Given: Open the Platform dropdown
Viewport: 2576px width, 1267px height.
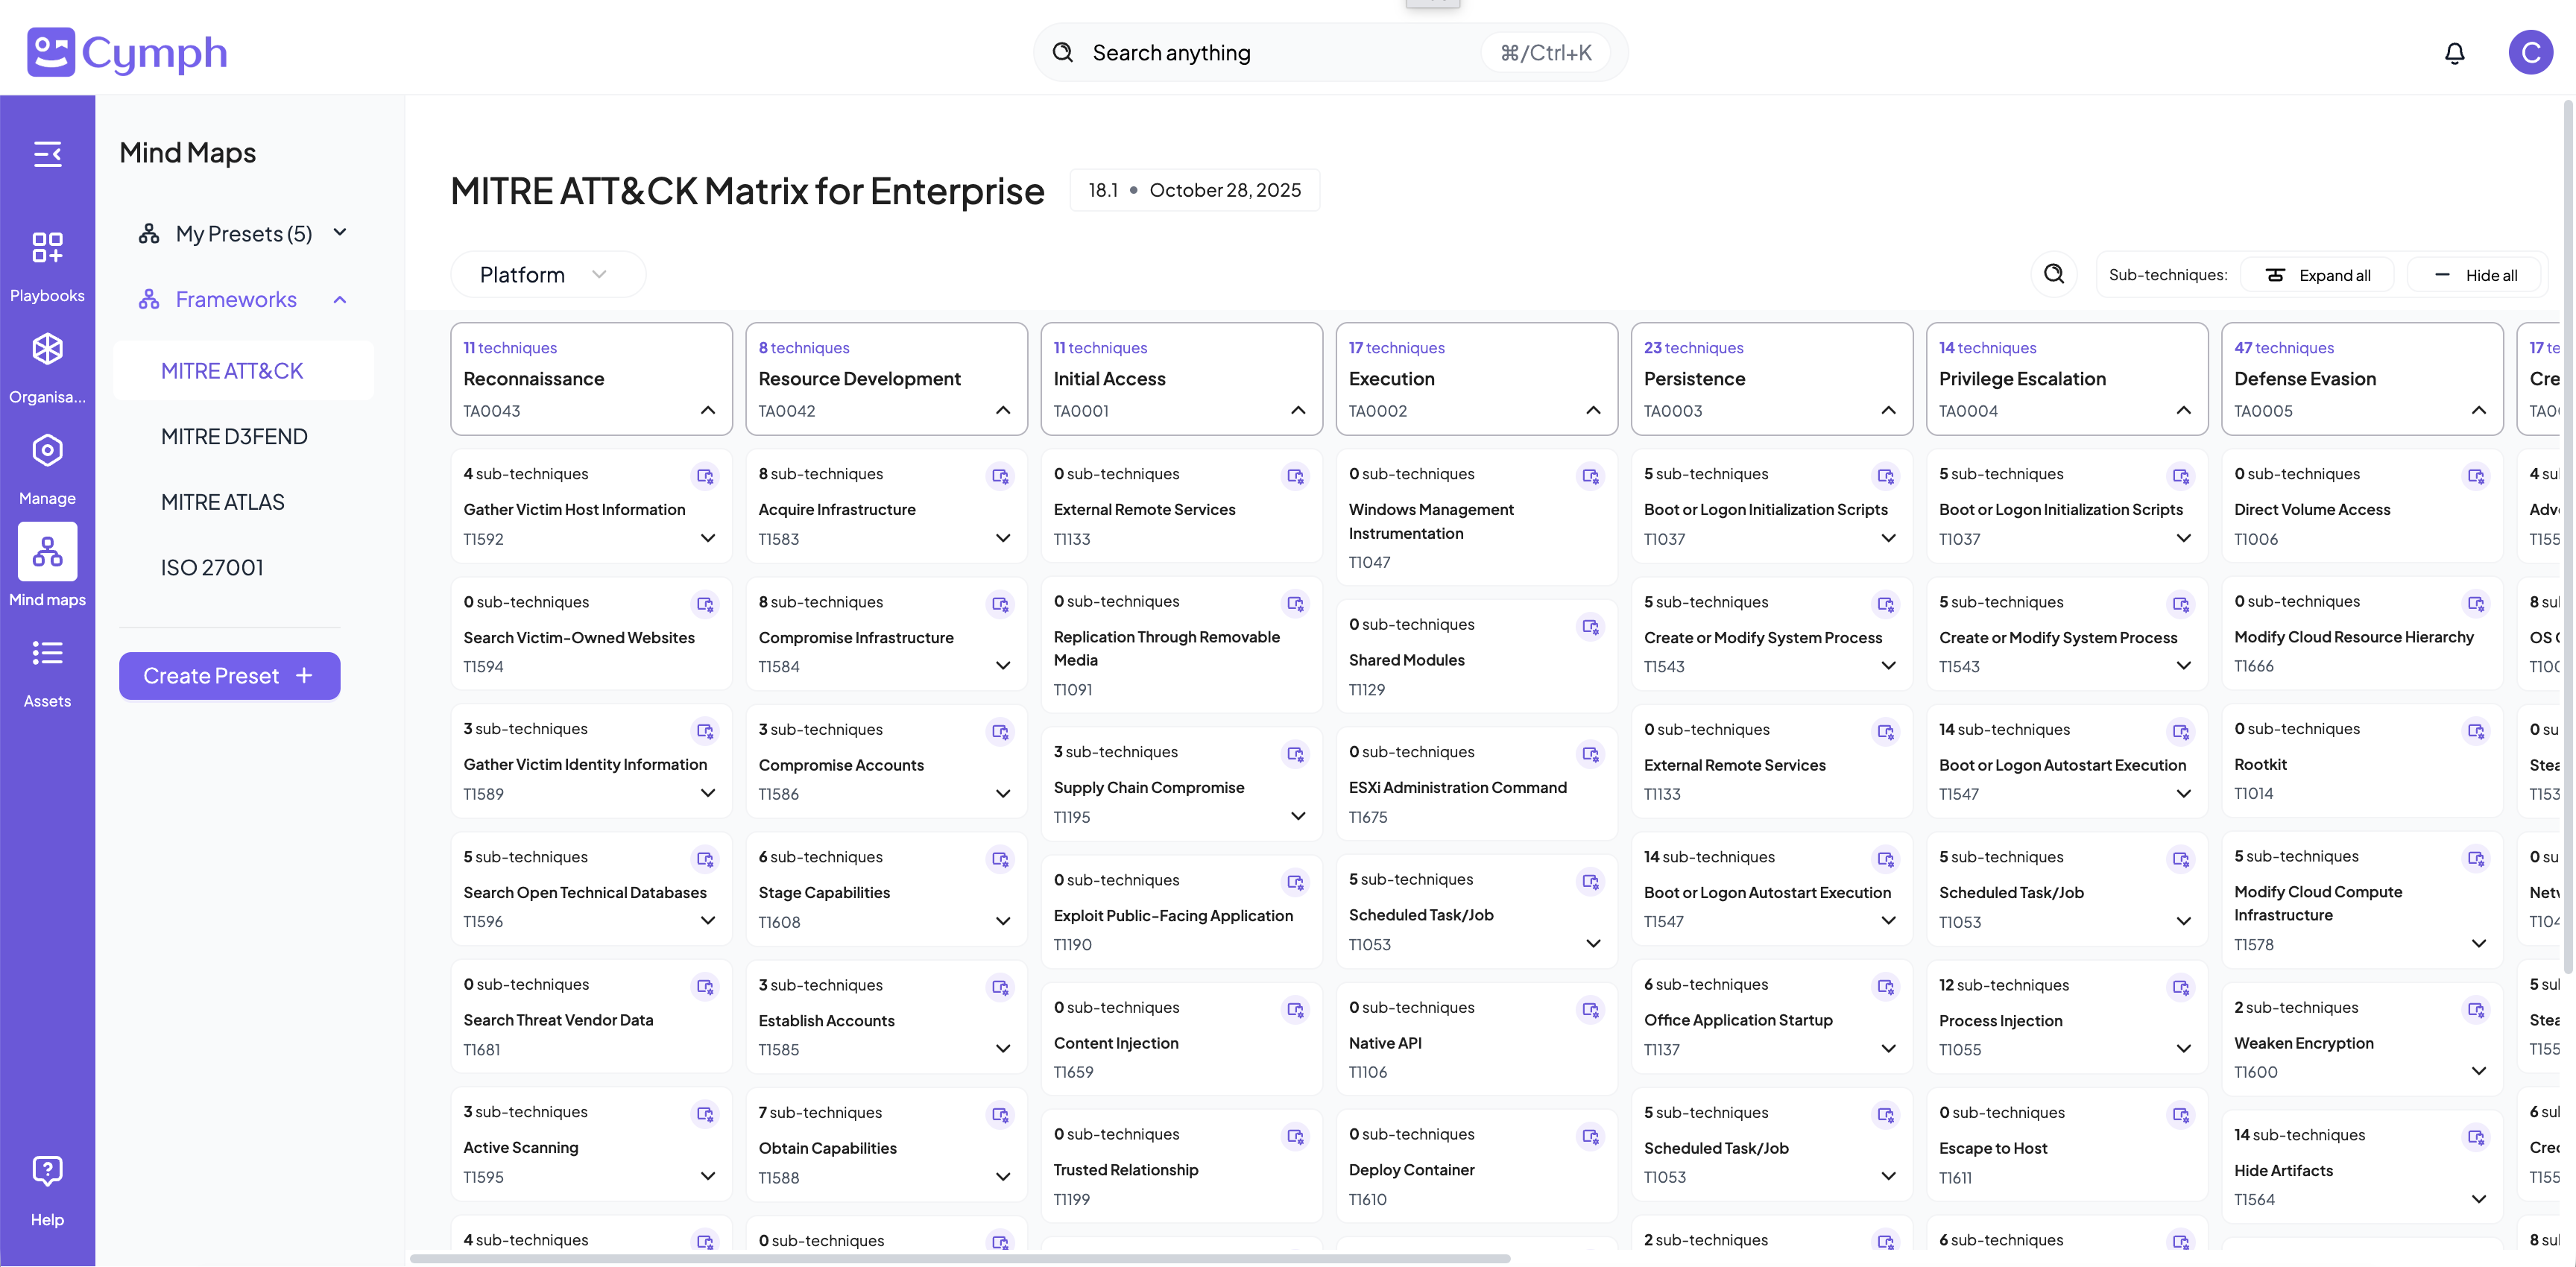Looking at the screenshot, I should (x=548, y=273).
